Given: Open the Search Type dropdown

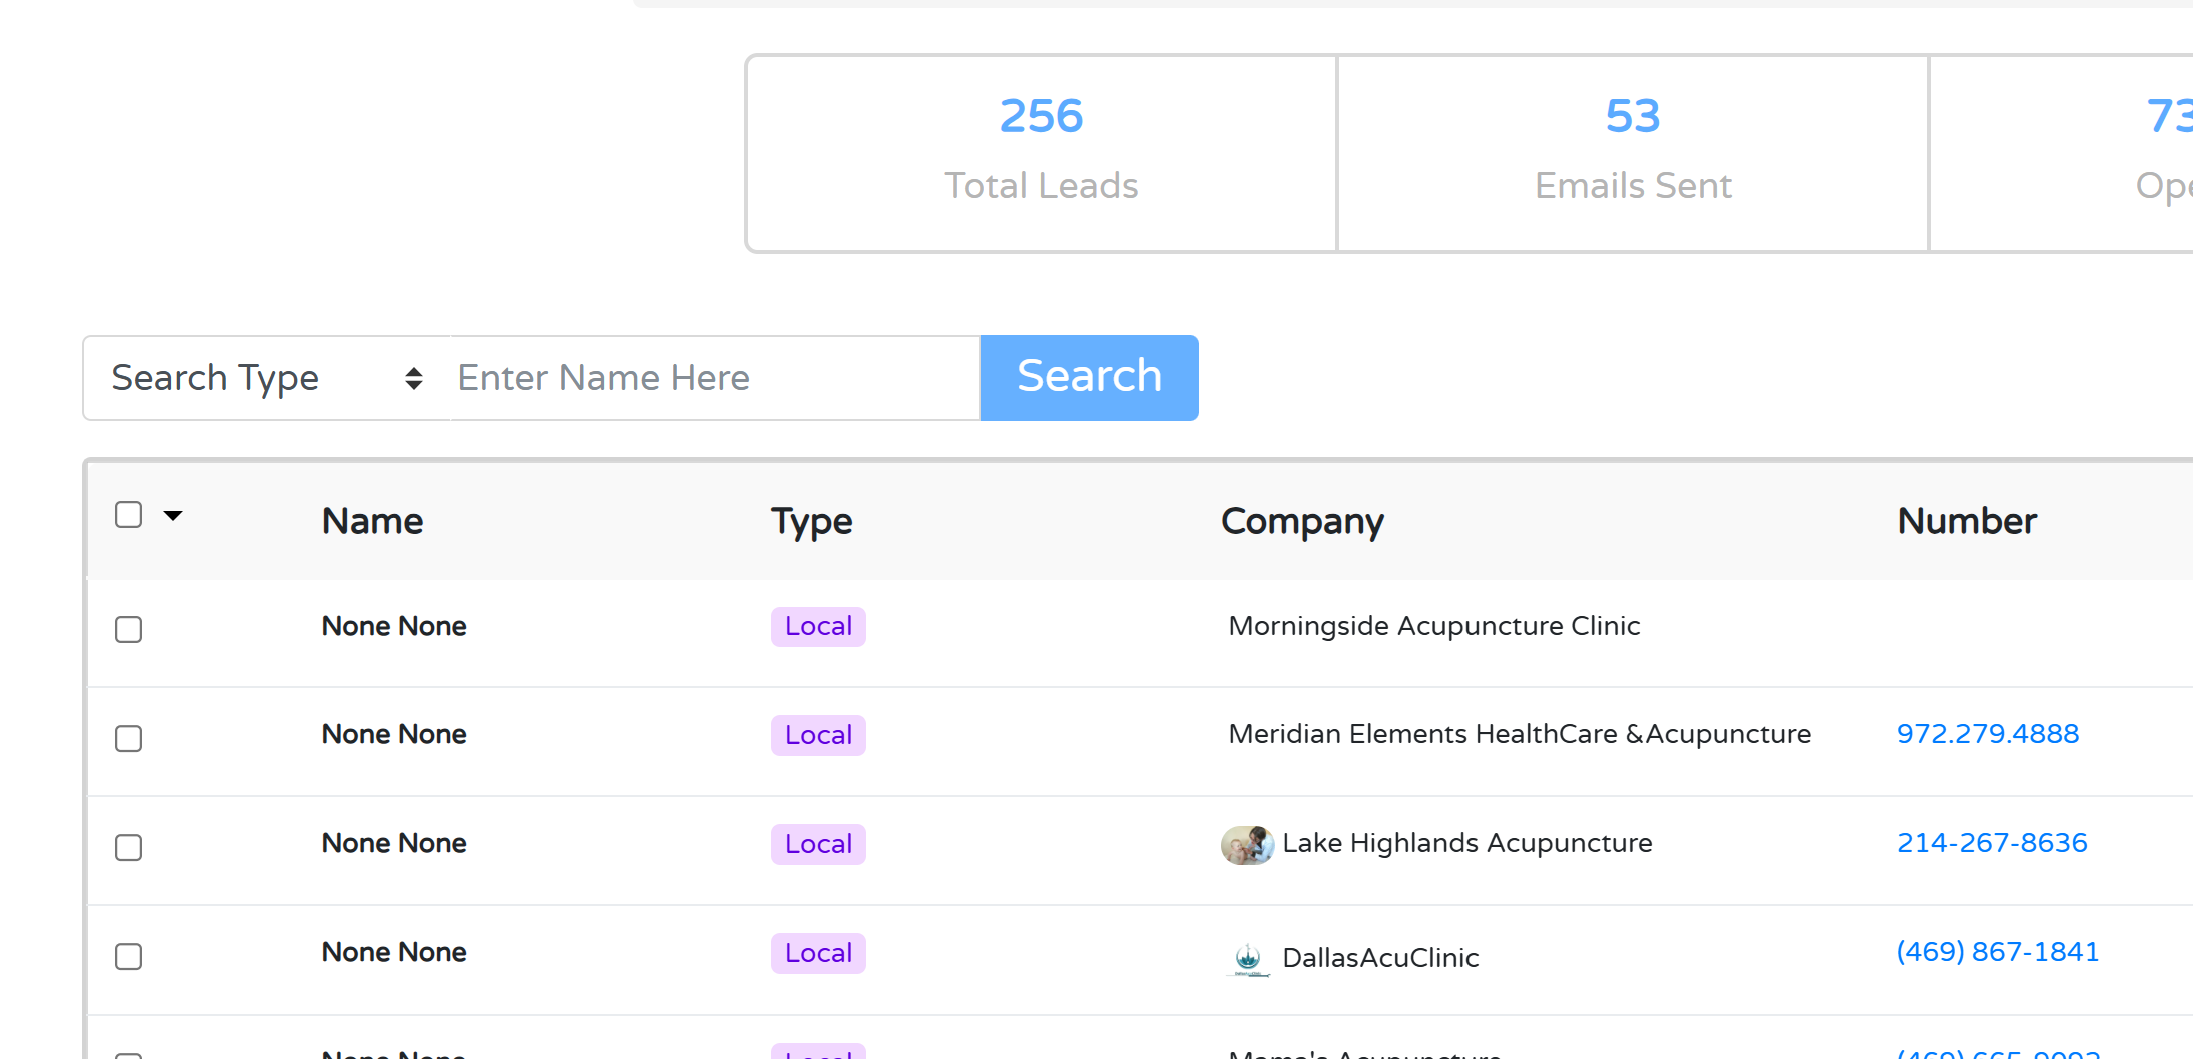Looking at the screenshot, I should point(266,378).
